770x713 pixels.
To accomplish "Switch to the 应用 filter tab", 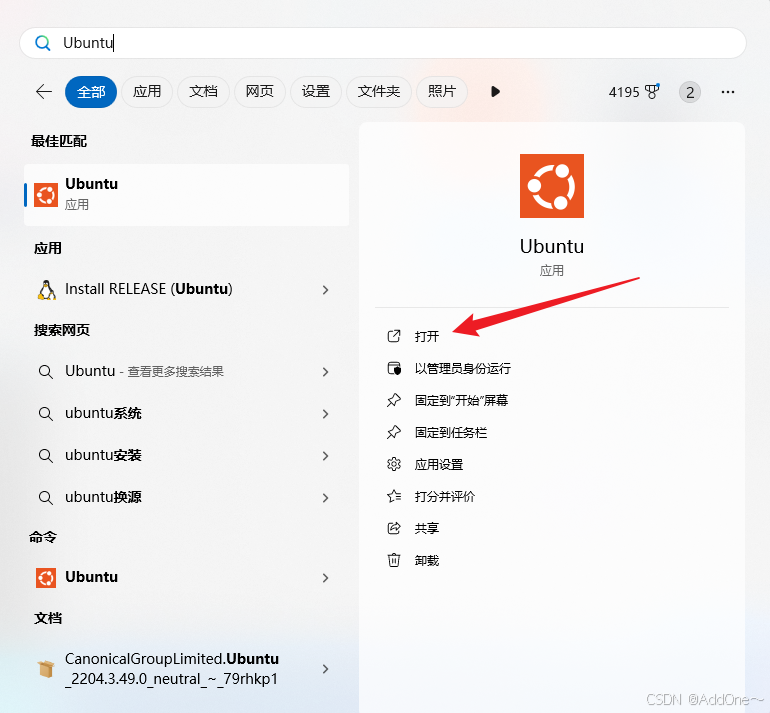I will [147, 91].
